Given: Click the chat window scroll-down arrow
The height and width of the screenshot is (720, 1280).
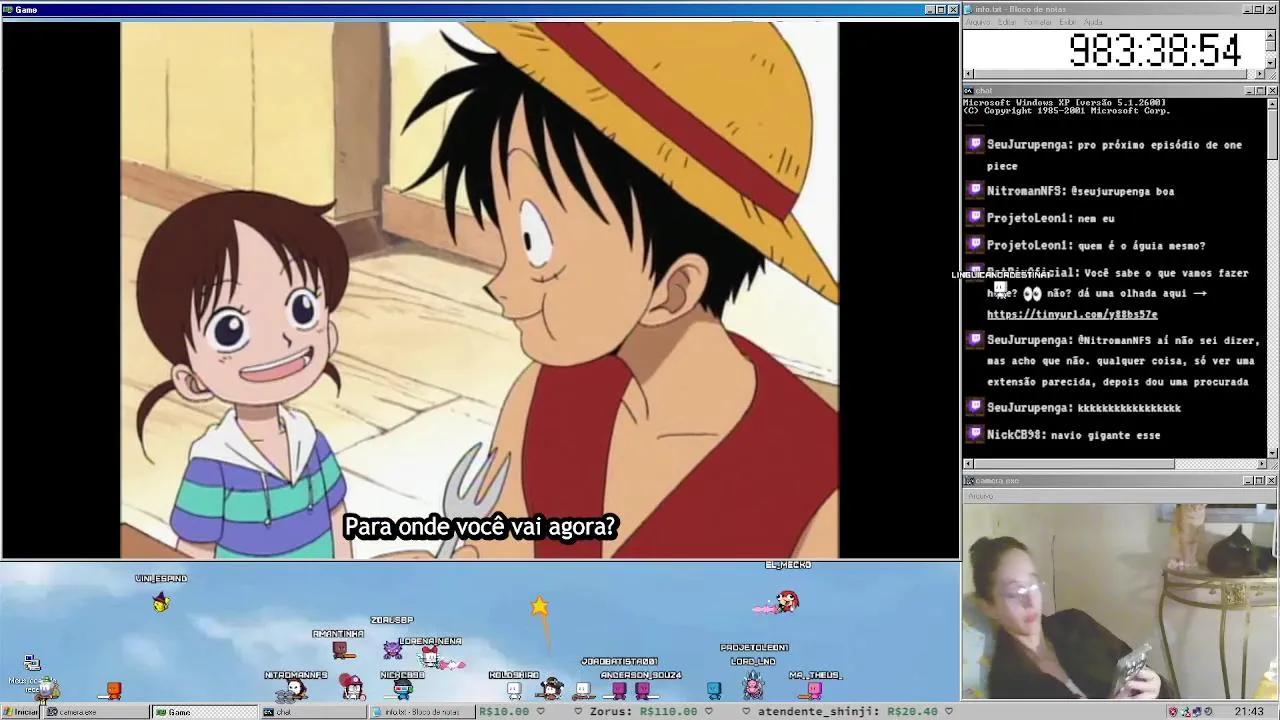Looking at the screenshot, I should (x=1272, y=452).
